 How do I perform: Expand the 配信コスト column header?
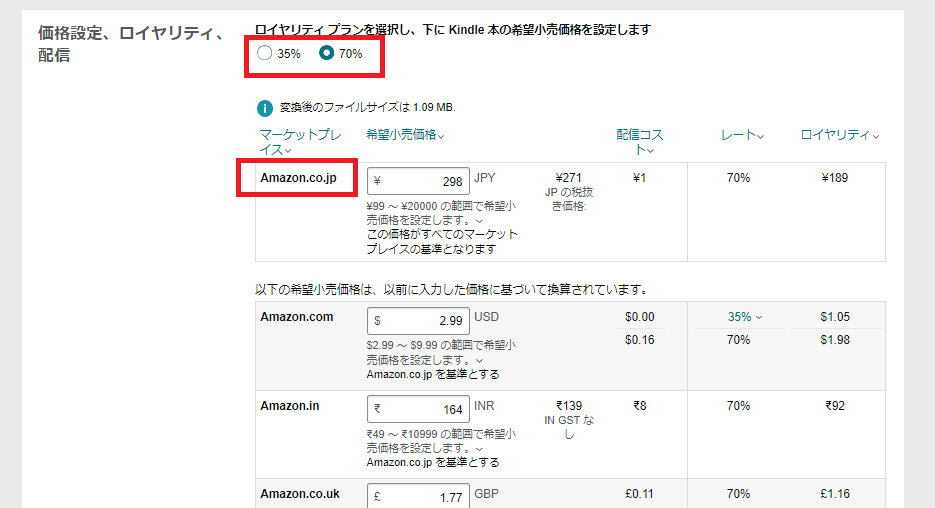(x=639, y=142)
